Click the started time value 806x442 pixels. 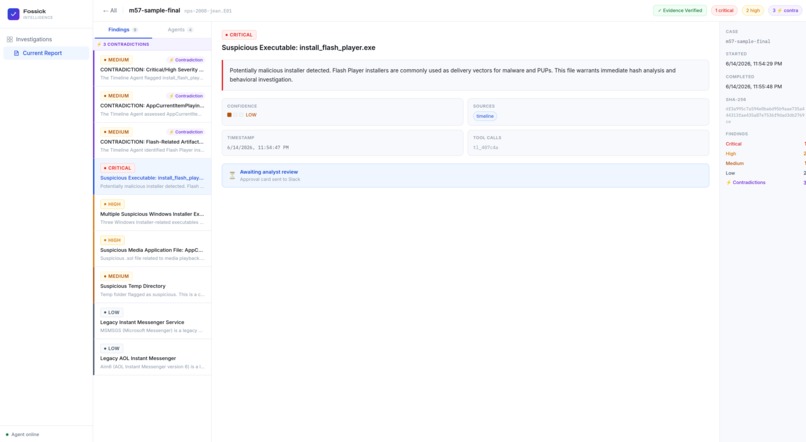coord(754,64)
